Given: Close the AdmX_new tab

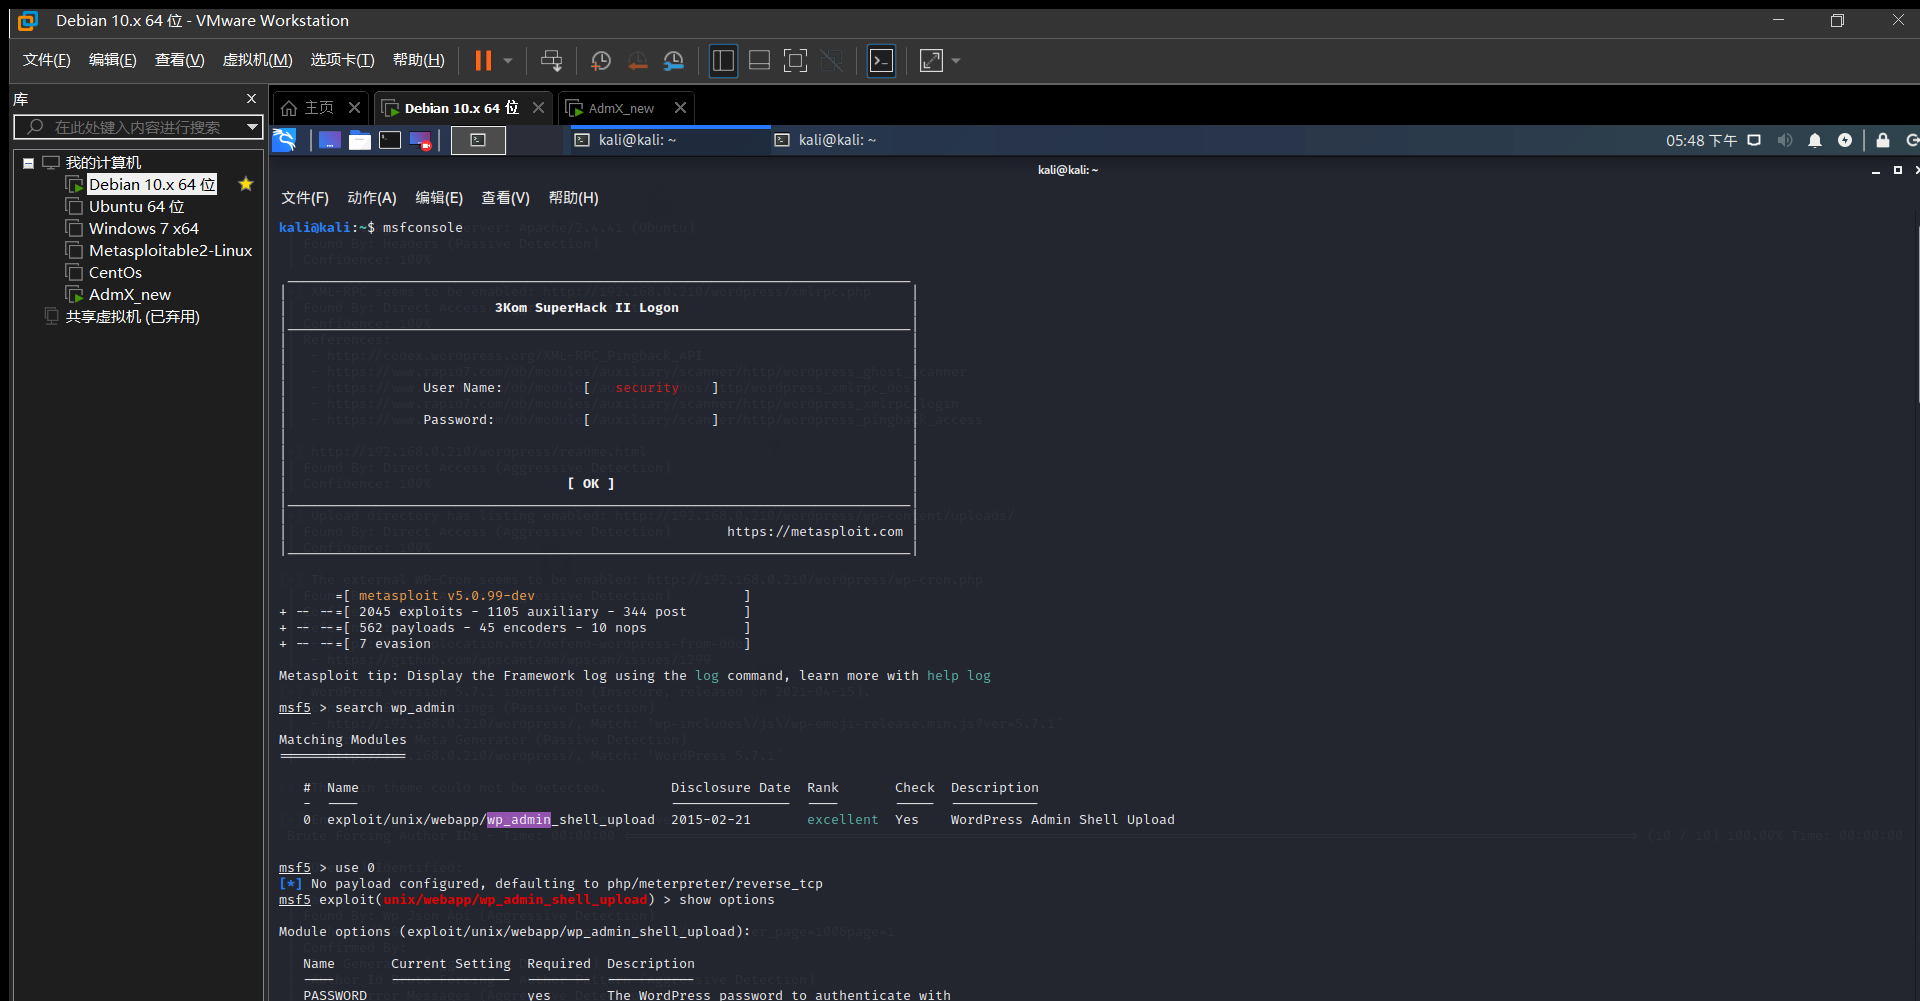Looking at the screenshot, I should pos(680,107).
